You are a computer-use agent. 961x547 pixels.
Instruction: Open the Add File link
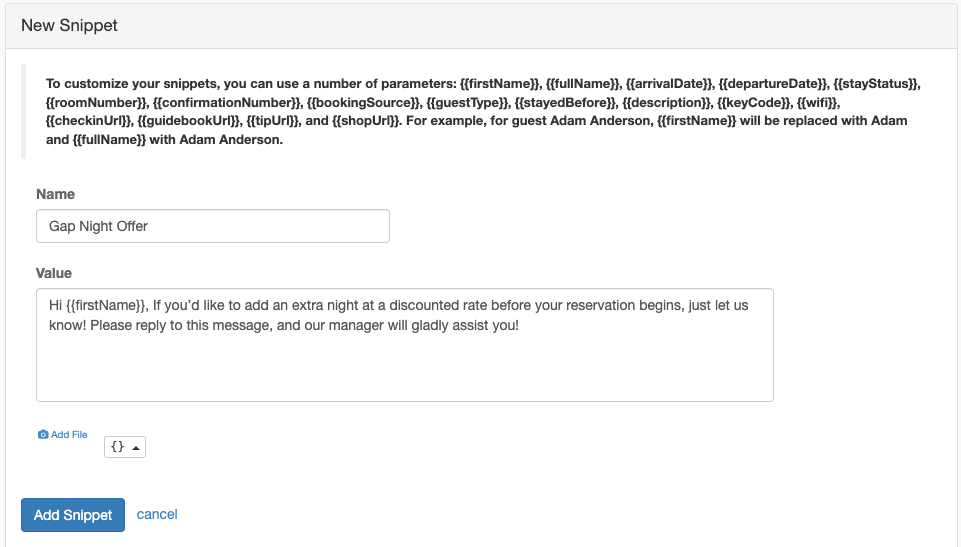63,434
